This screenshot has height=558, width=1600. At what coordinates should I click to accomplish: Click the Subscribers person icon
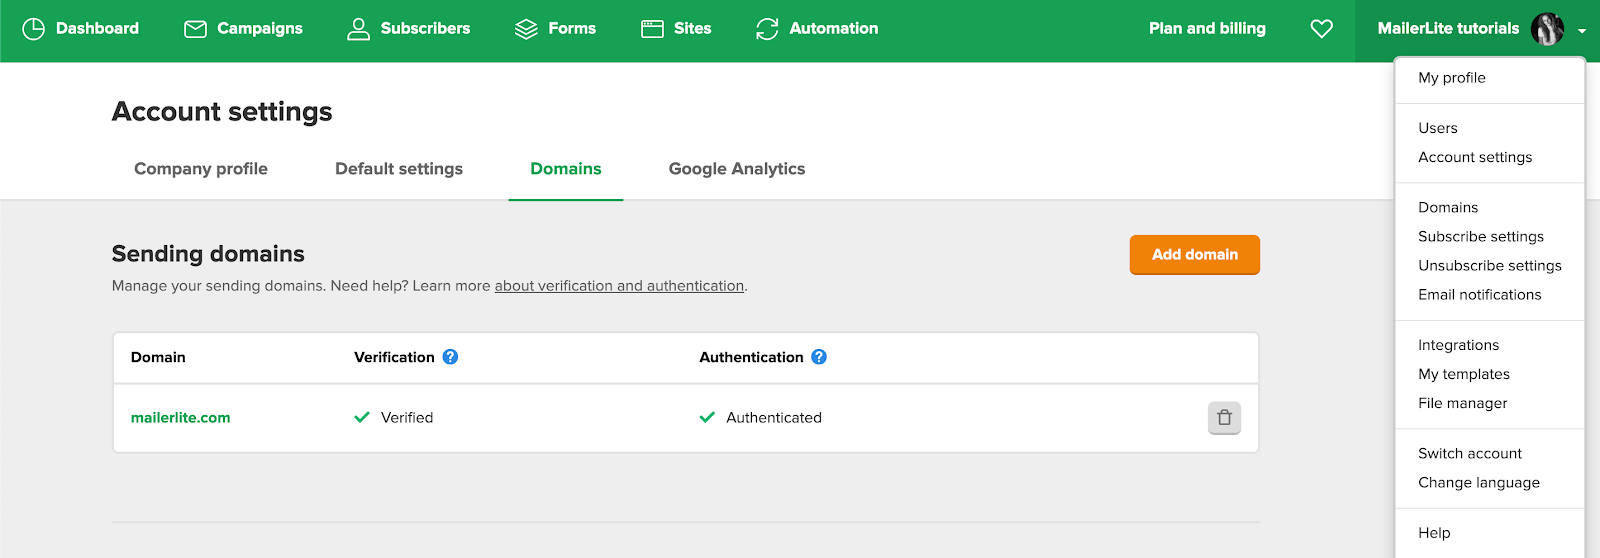click(x=358, y=29)
